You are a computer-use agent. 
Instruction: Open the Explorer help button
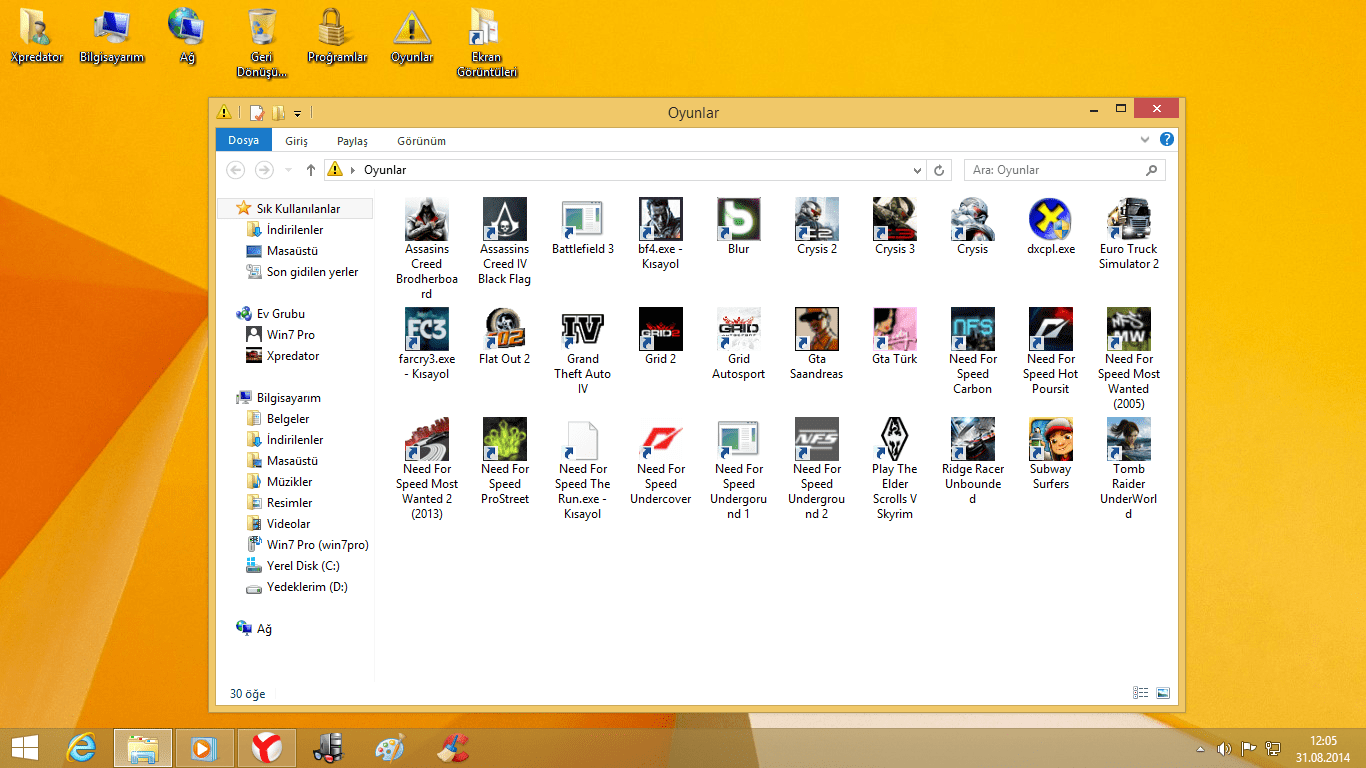point(1167,140)
